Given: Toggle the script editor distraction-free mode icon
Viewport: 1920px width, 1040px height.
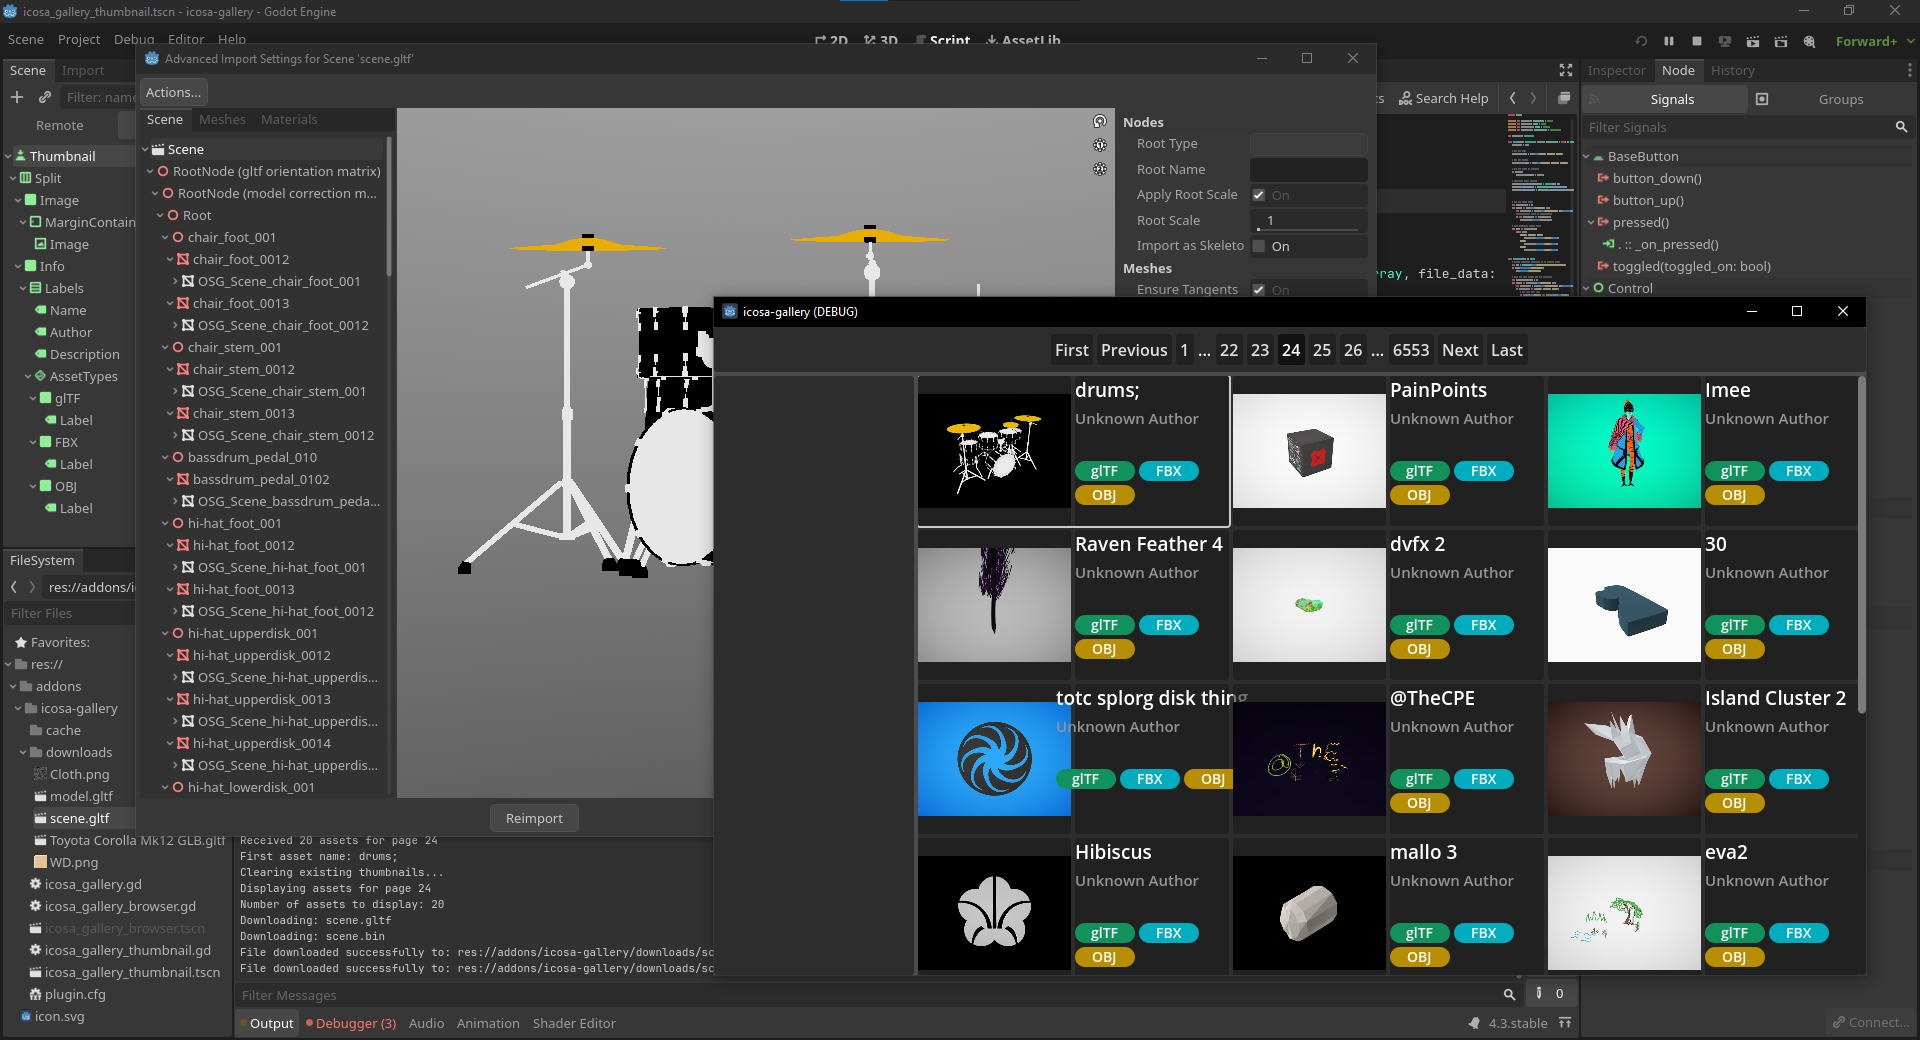Looking at the screenshot, I should pos(1565,70).
